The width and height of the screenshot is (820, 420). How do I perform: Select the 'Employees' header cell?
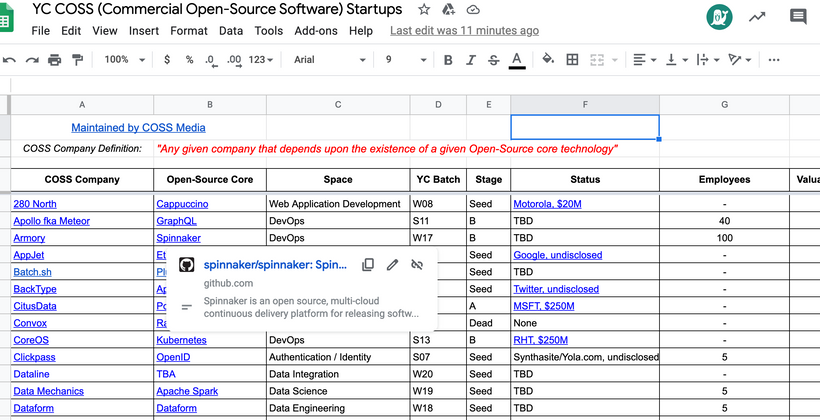pos(724,179)
